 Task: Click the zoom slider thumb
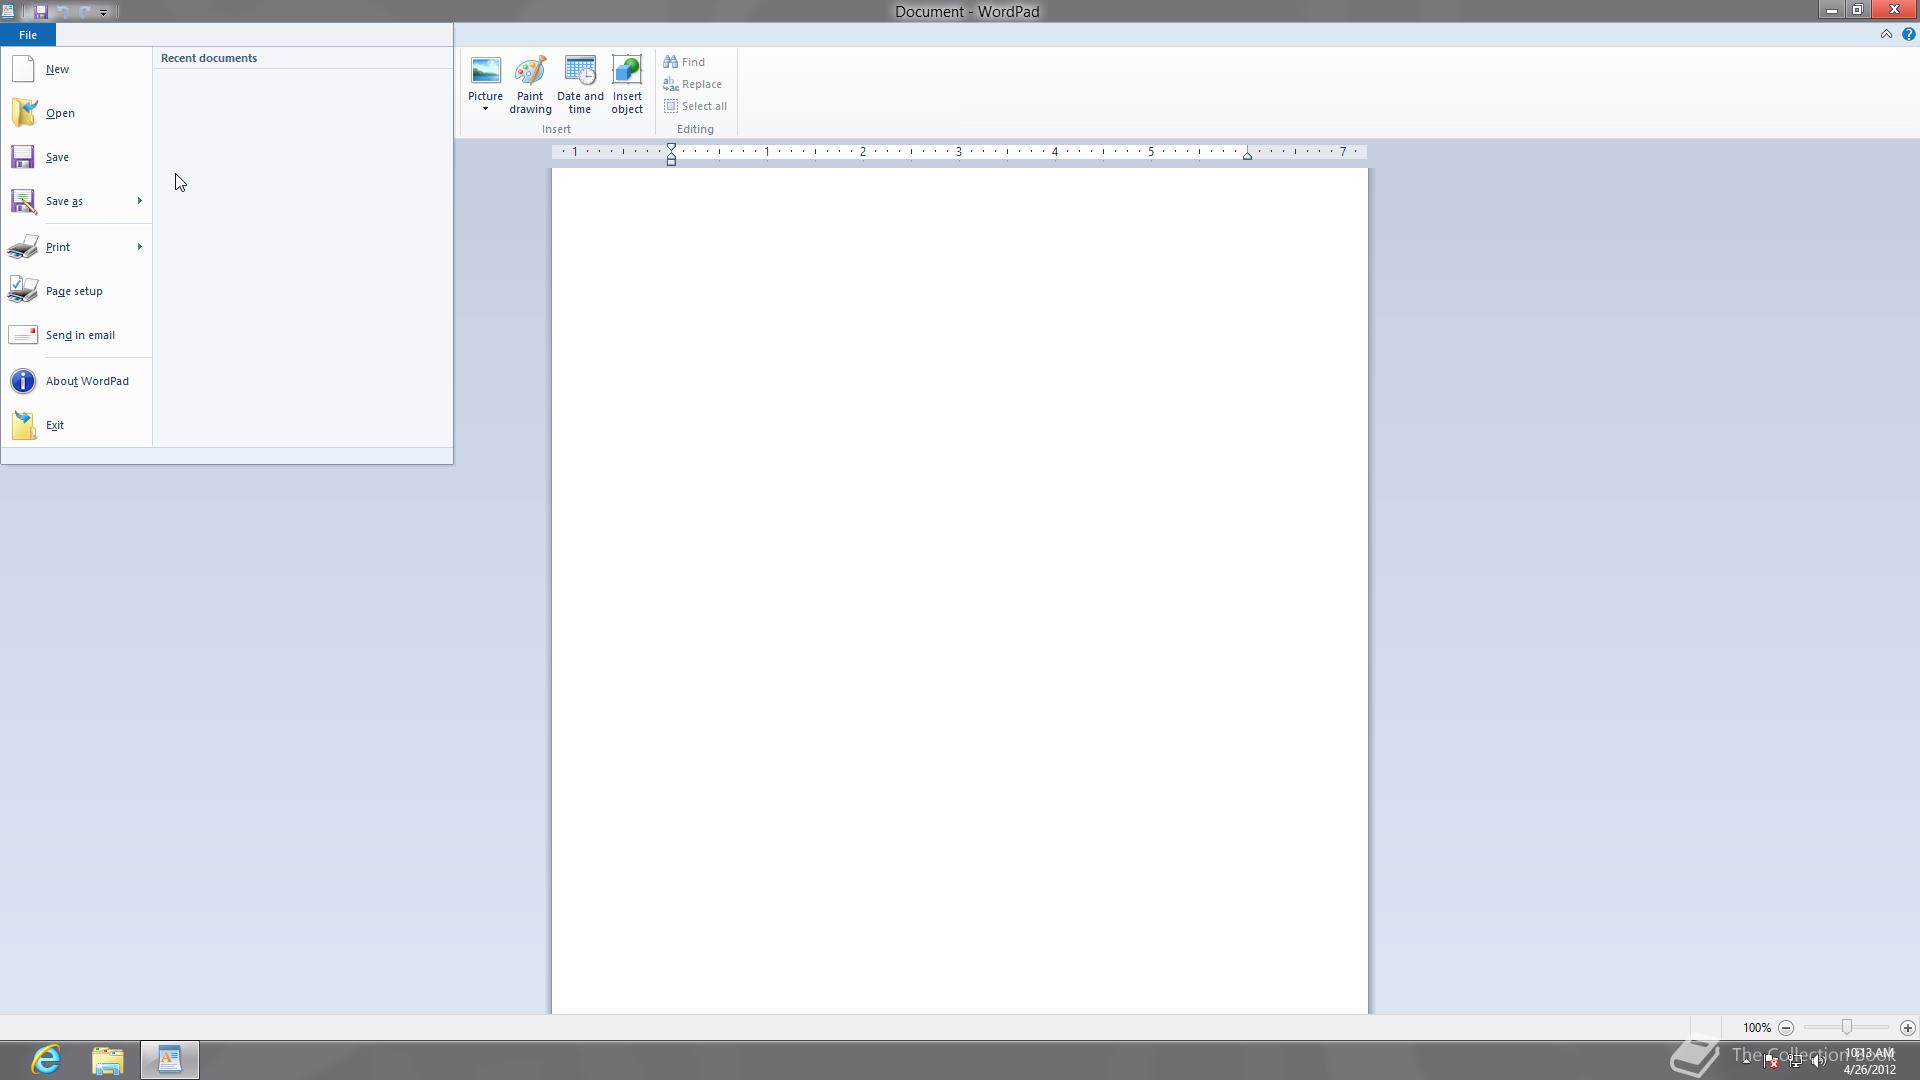click(1847, 1027)
